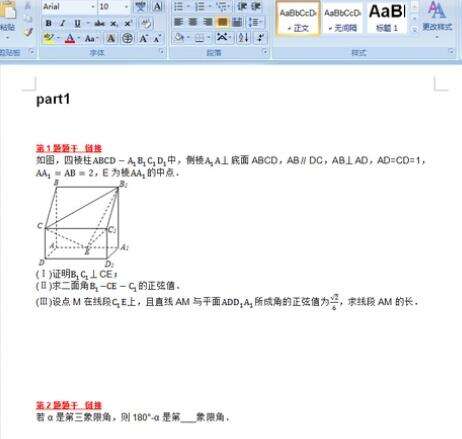Align text left
Screen dimensions: 462x439
[179, 22]
